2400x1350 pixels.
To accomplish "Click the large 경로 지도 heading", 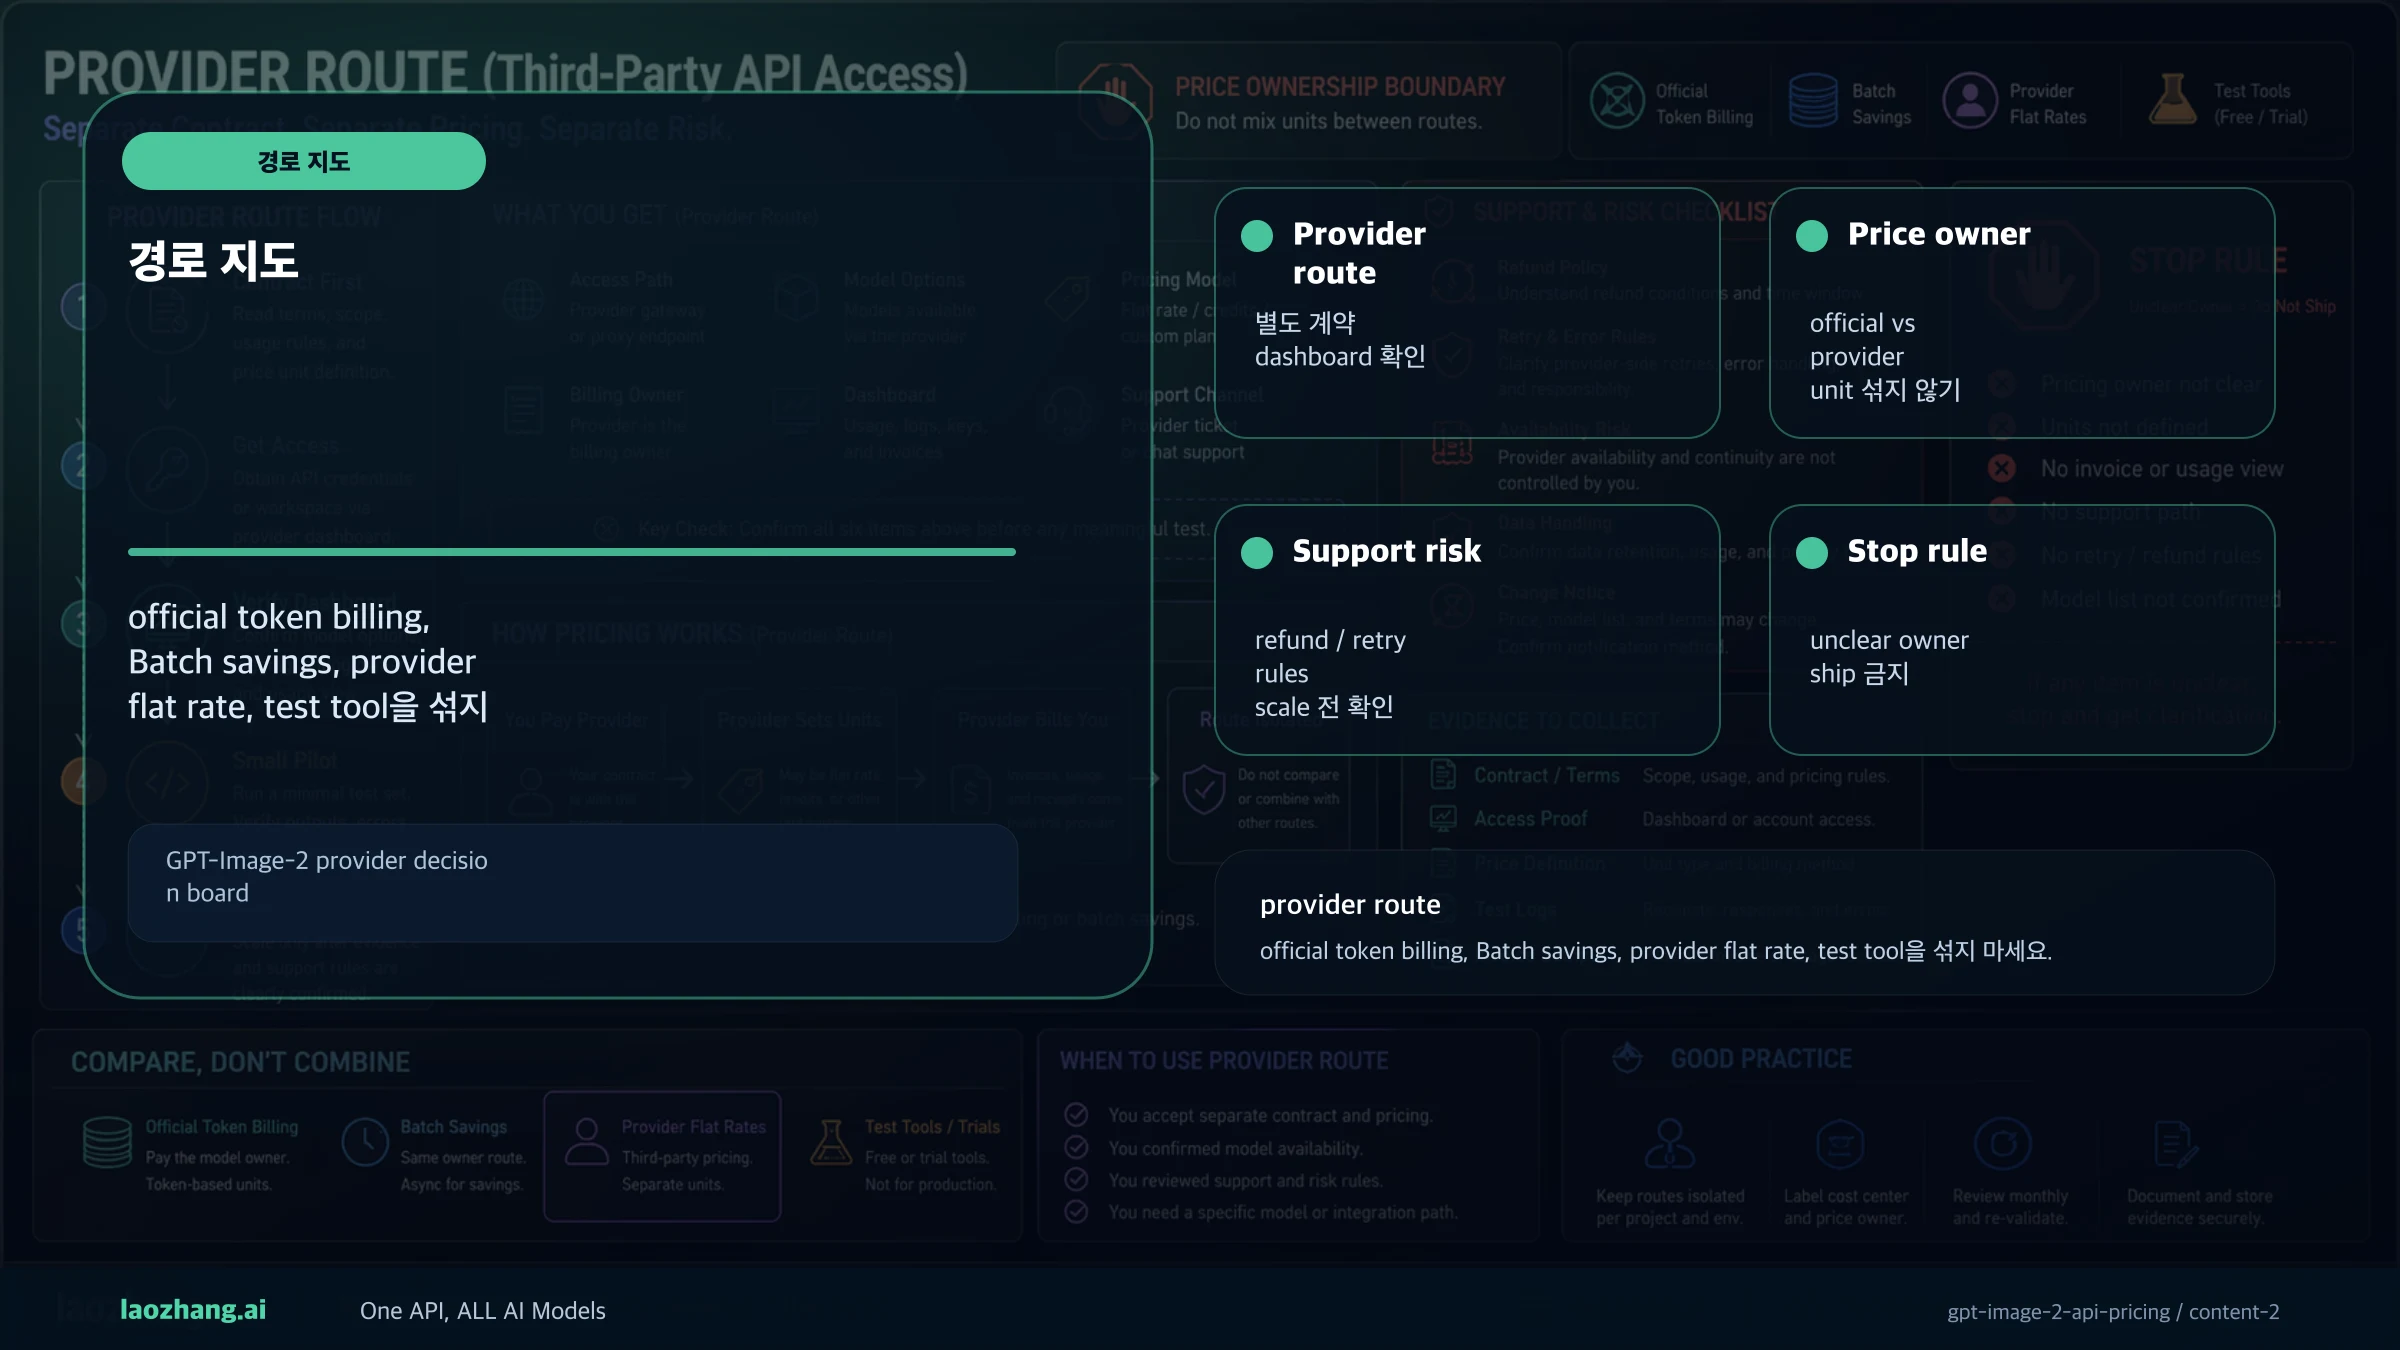I will (213, 260).
